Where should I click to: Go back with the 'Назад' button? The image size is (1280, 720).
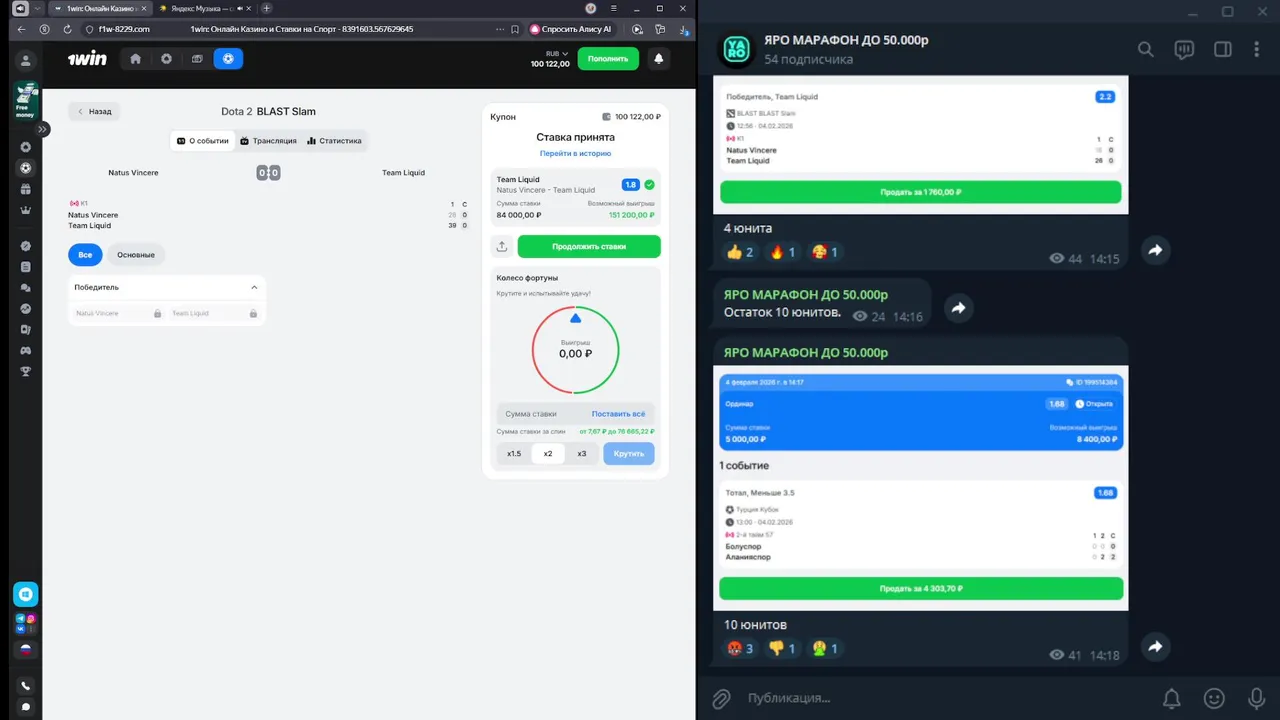click(x=94, y=111)
